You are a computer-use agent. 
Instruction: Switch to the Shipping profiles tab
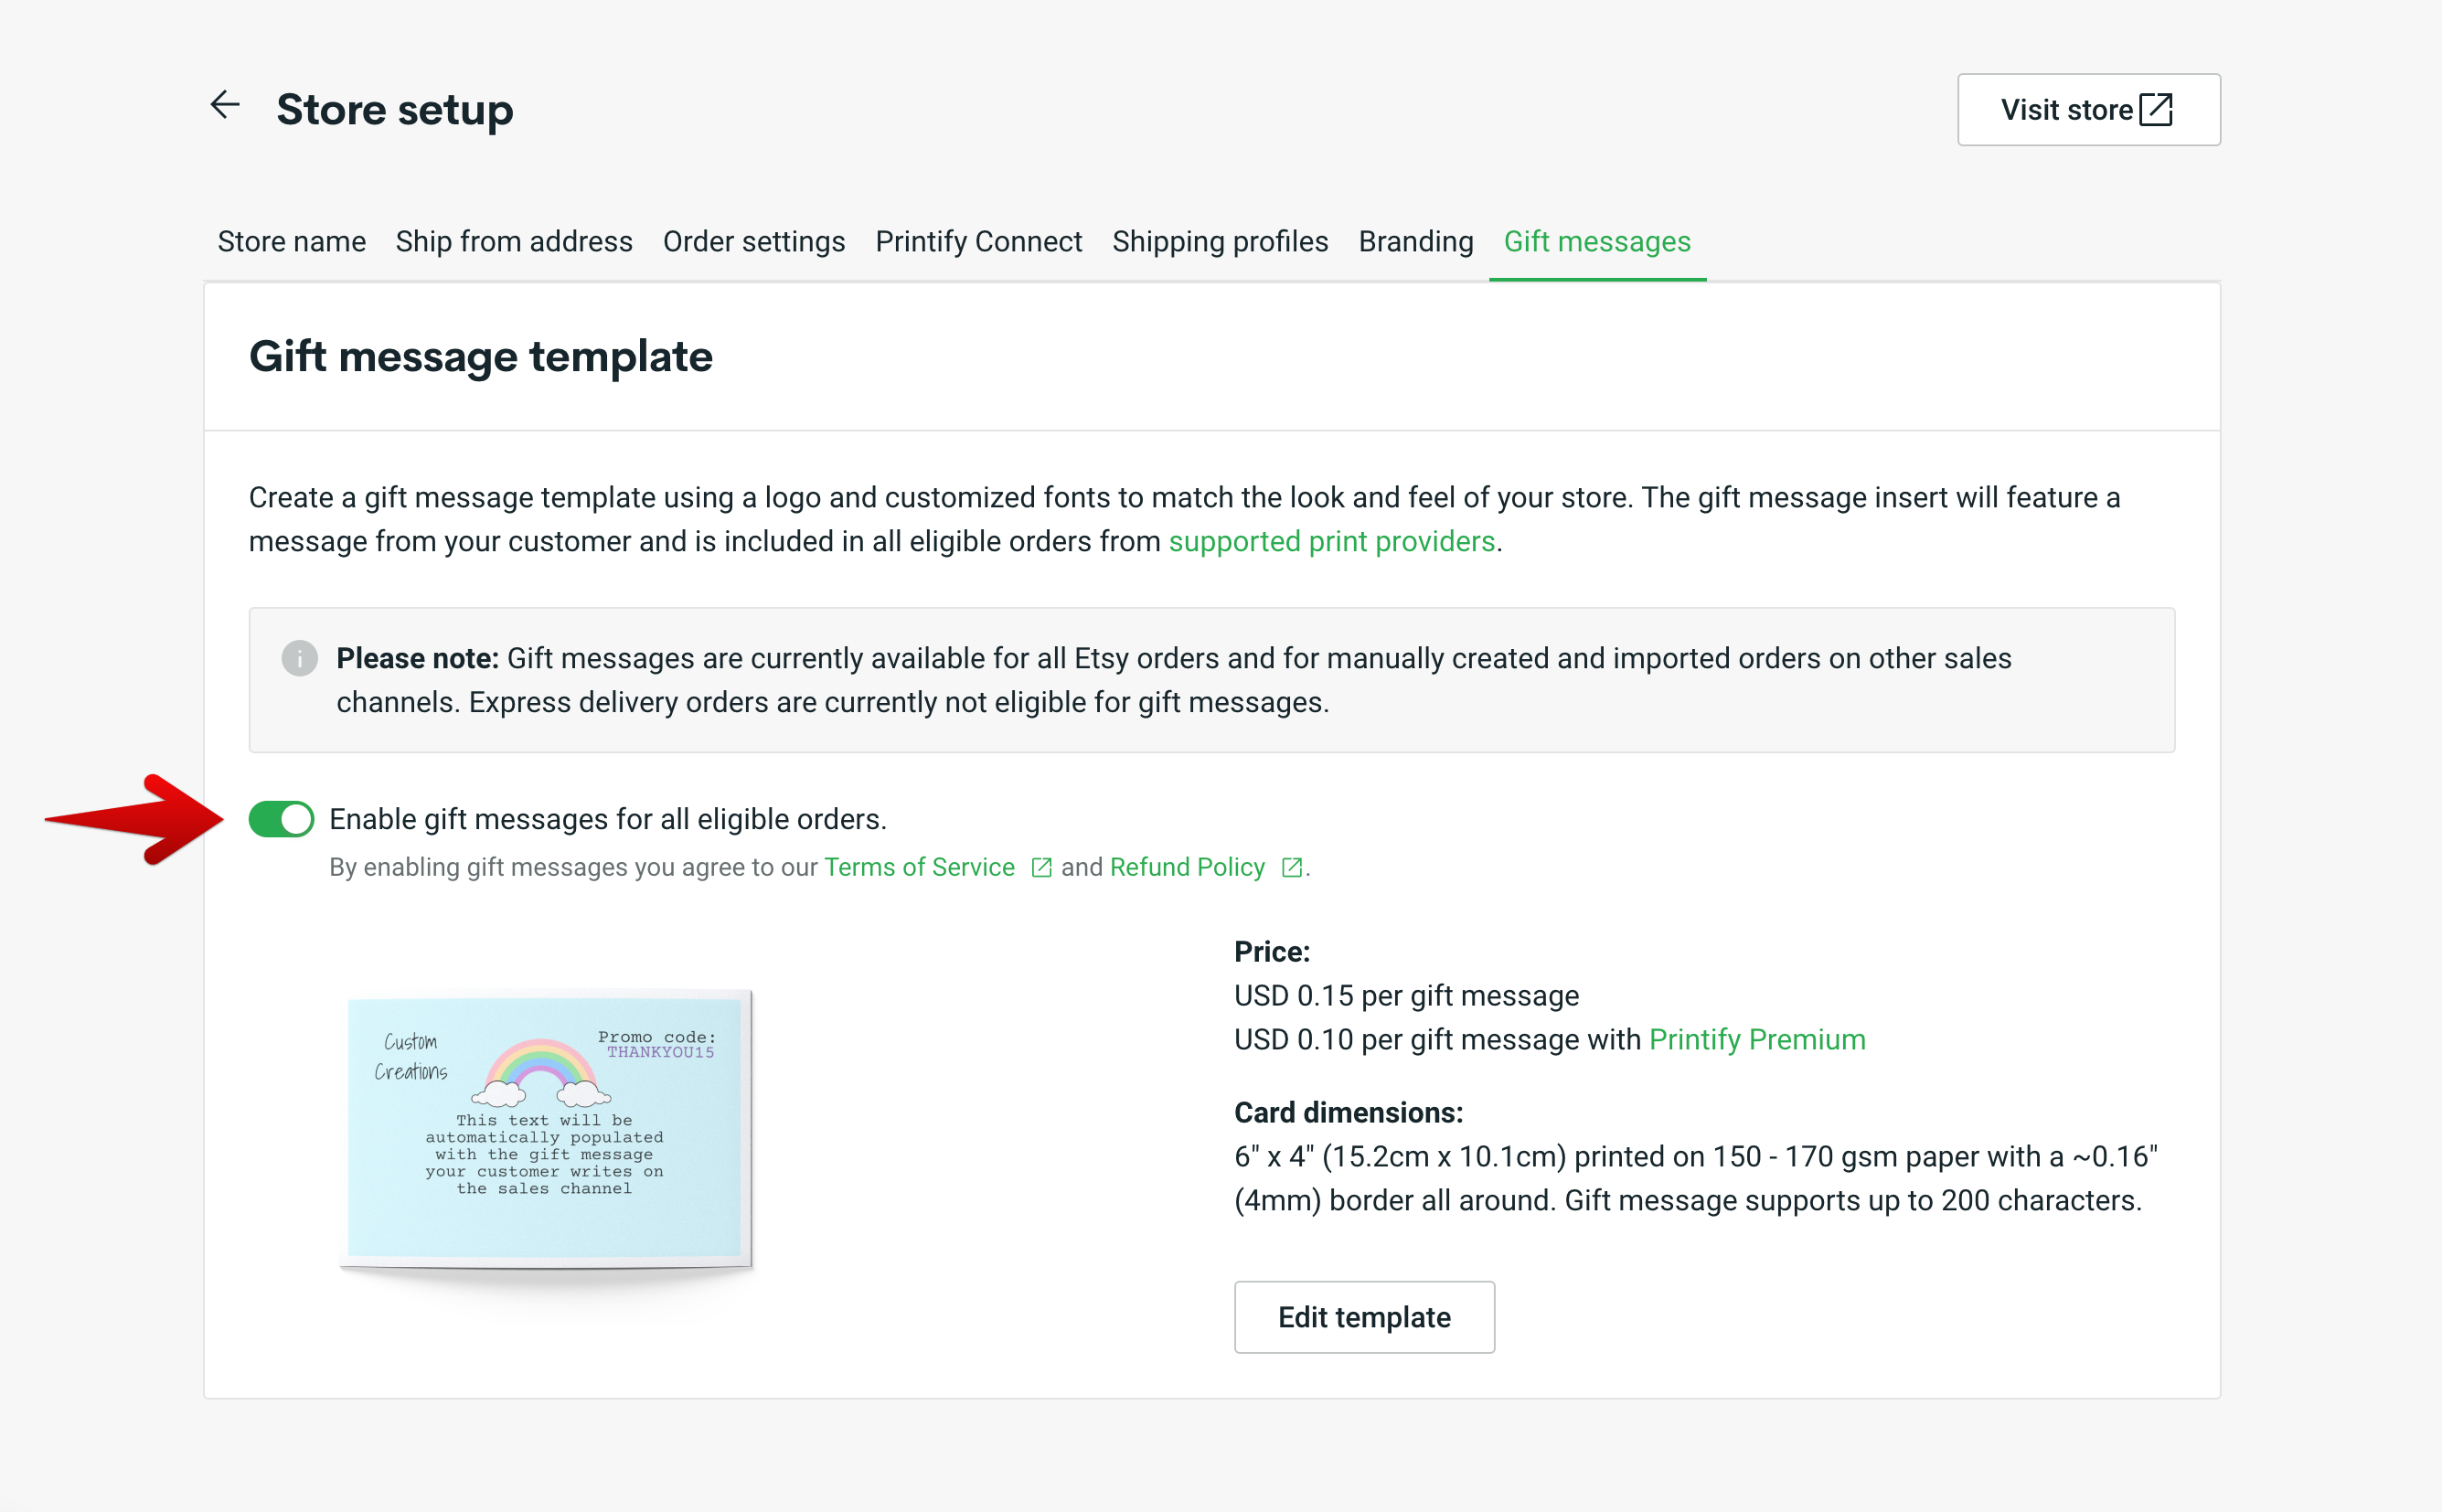pyautogui.click(x=1220, y=241)
